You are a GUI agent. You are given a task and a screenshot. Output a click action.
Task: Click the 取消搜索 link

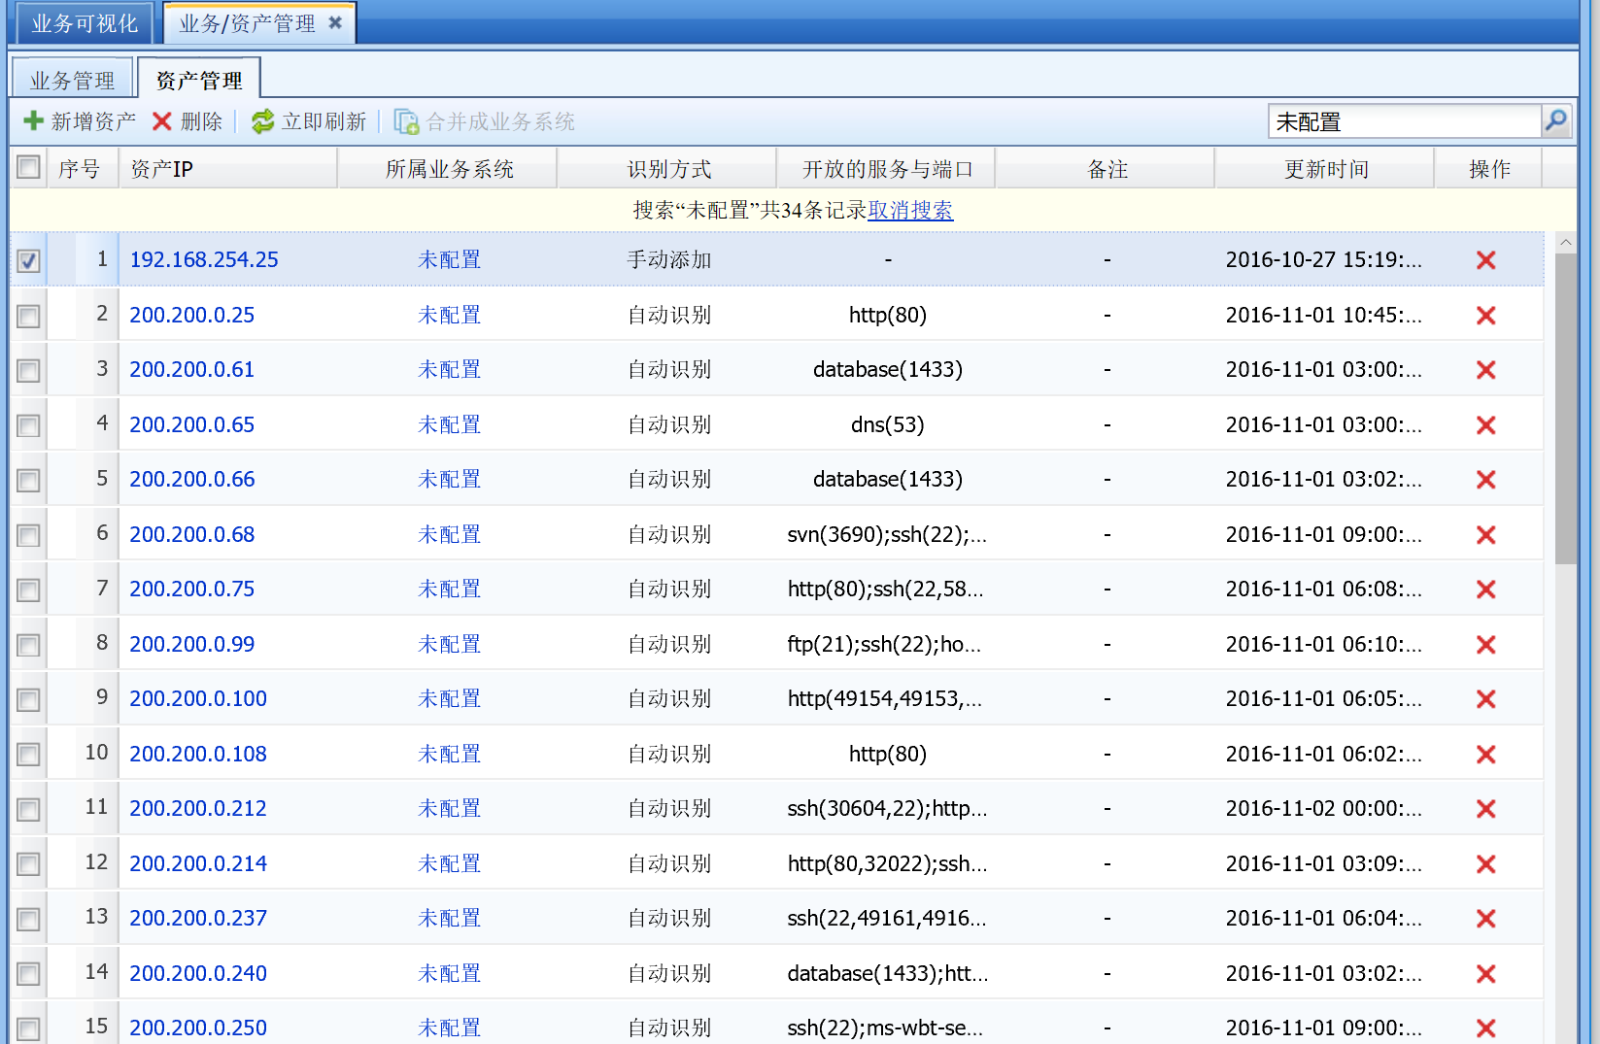point(910,210)
